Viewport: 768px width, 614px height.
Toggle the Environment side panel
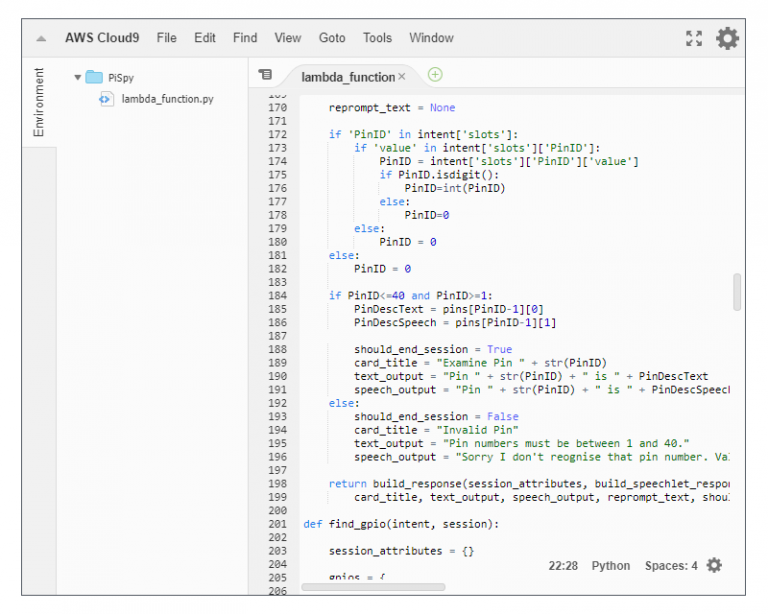tap(39, 102)
